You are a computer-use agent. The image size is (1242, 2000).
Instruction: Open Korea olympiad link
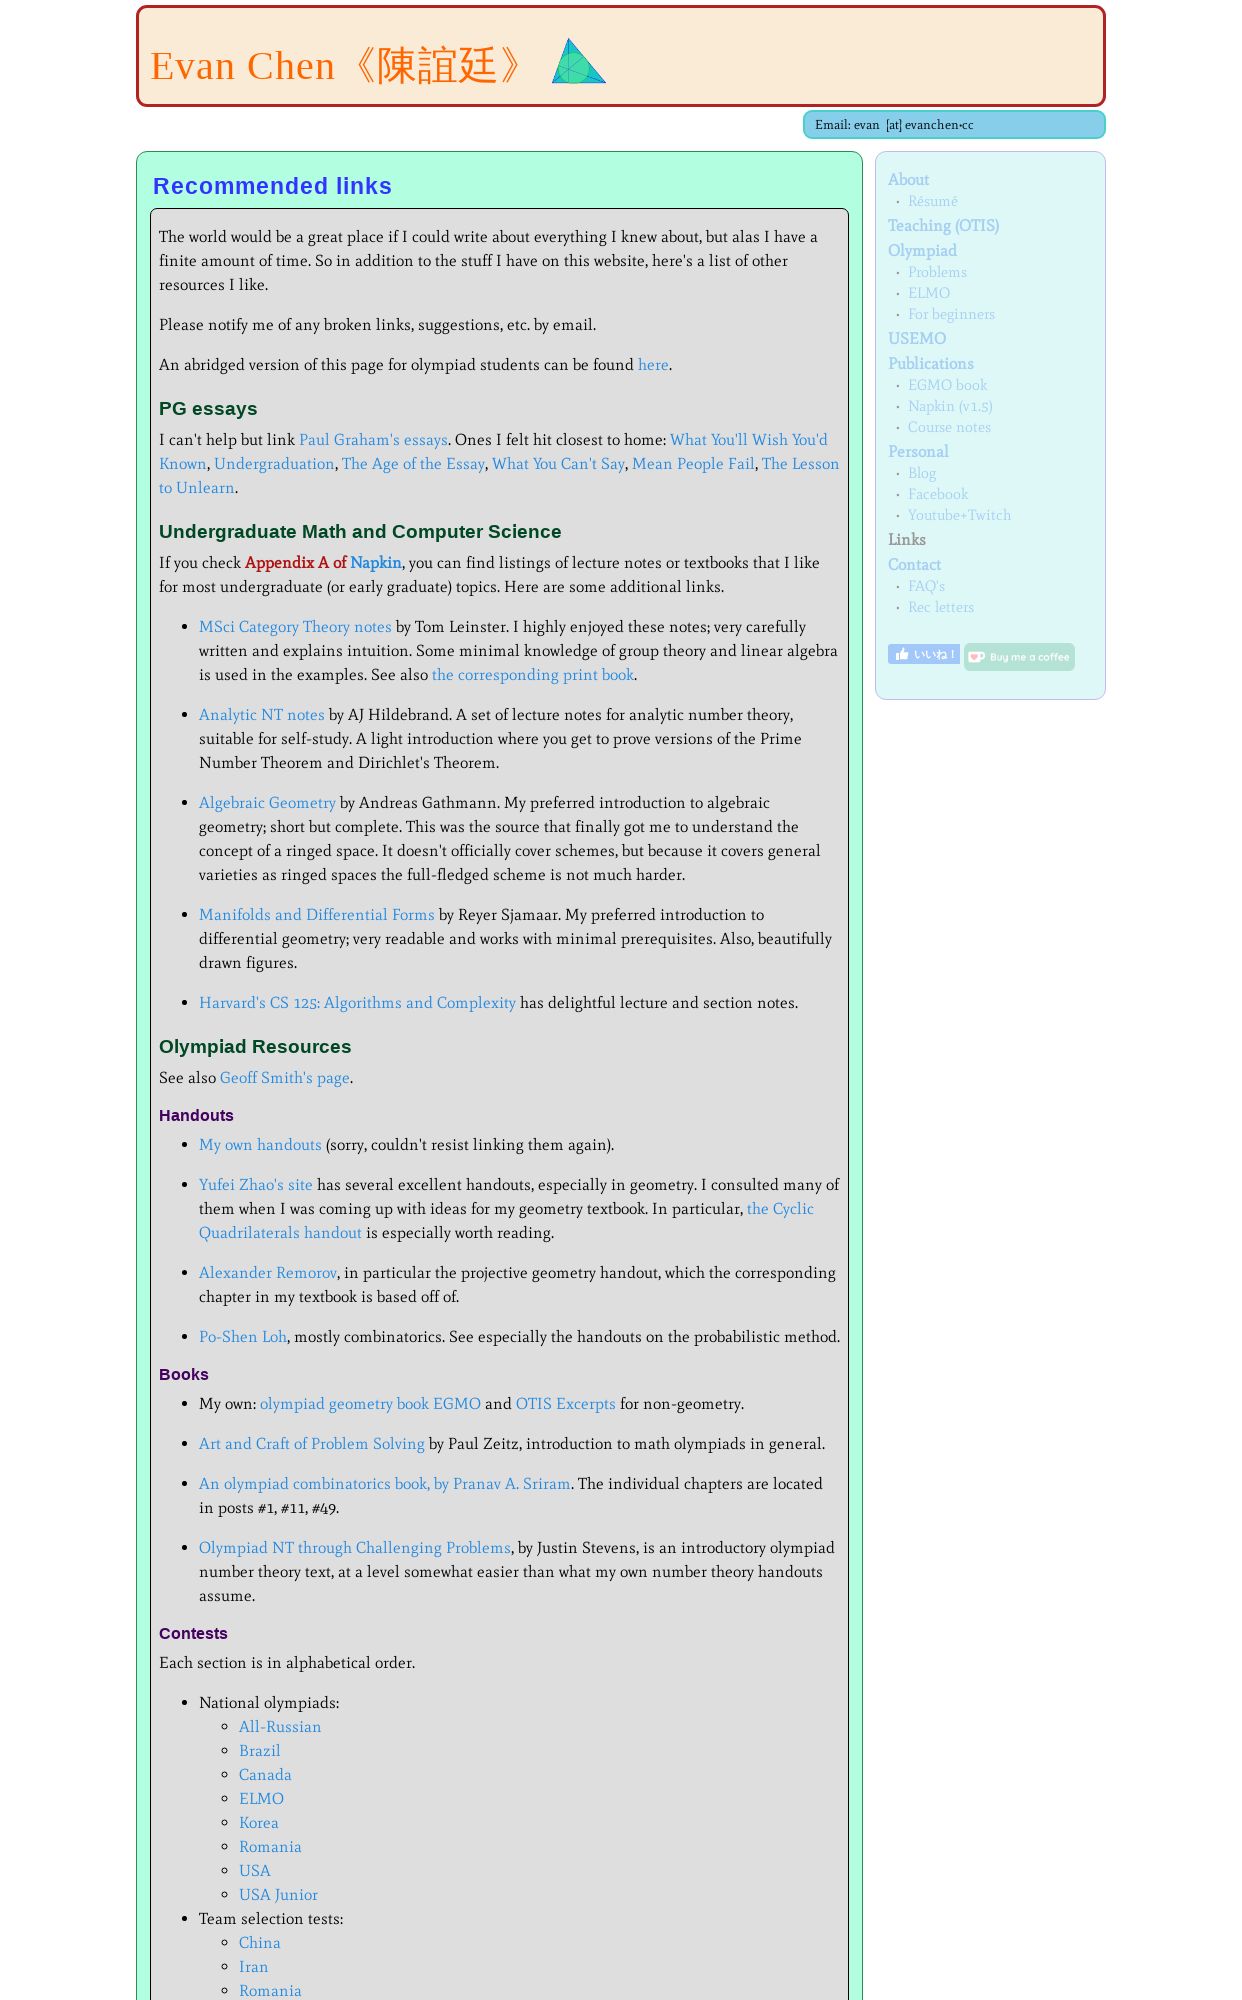[259, 1823]
